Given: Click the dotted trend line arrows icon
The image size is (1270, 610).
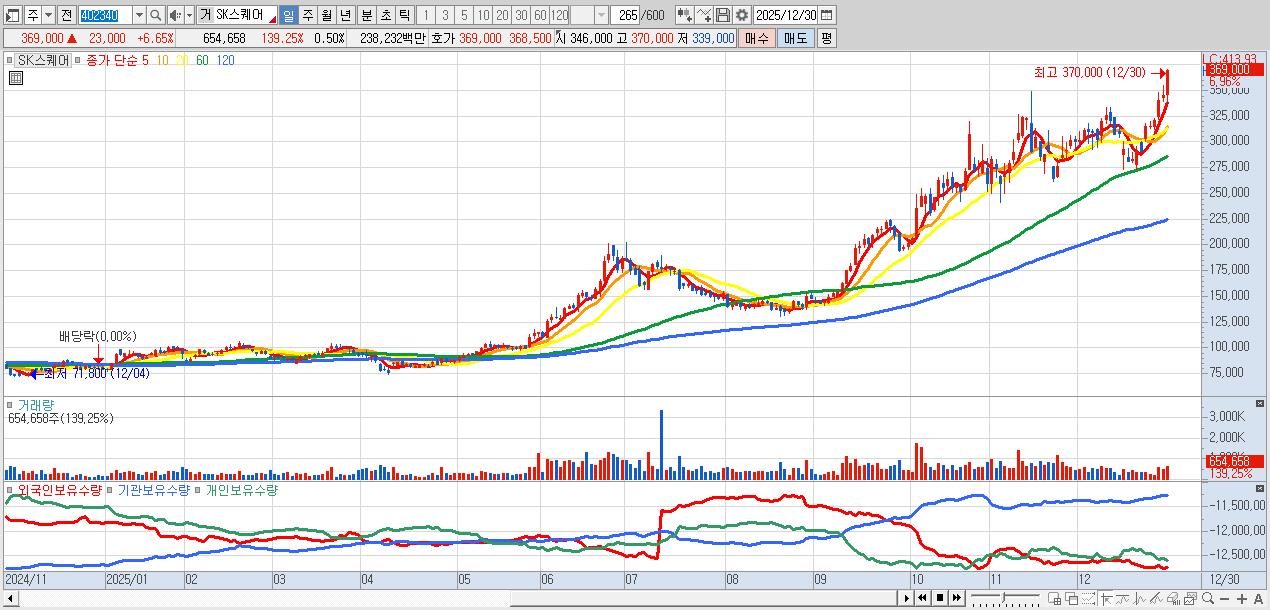Looking at the screenshot, I should [1088, 598].
